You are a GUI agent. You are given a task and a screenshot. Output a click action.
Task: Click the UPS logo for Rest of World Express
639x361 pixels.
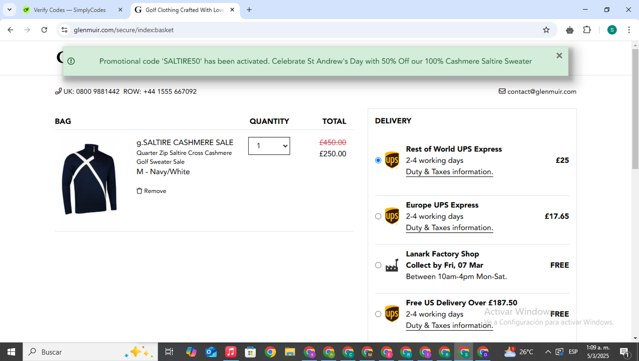[x=392, y=160]
